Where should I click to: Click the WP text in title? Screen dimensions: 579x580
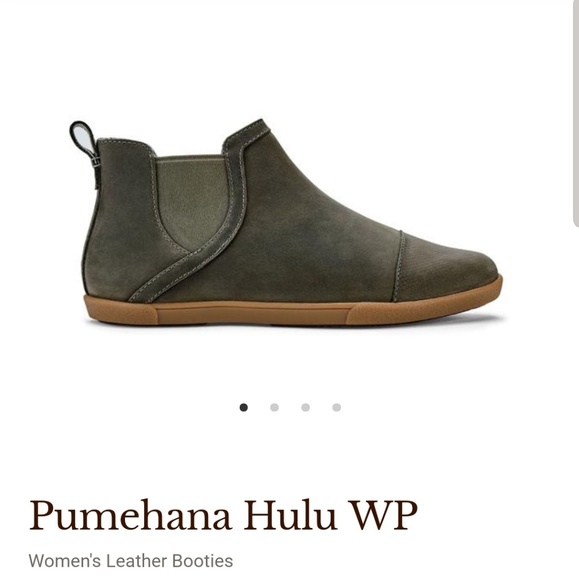[x=383, y=515]
